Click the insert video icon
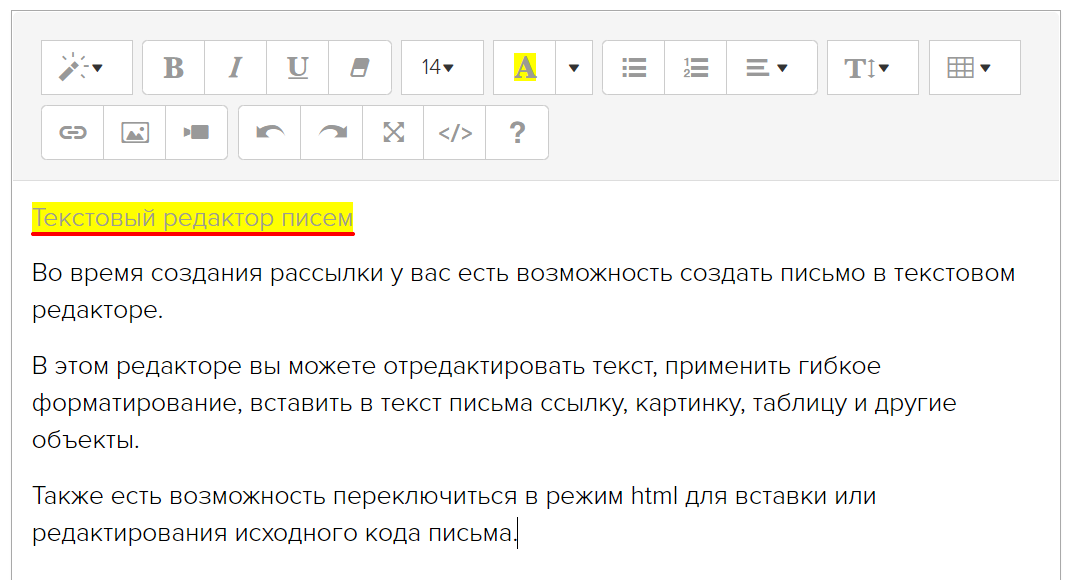1070x580 pixels. [196, 132]
